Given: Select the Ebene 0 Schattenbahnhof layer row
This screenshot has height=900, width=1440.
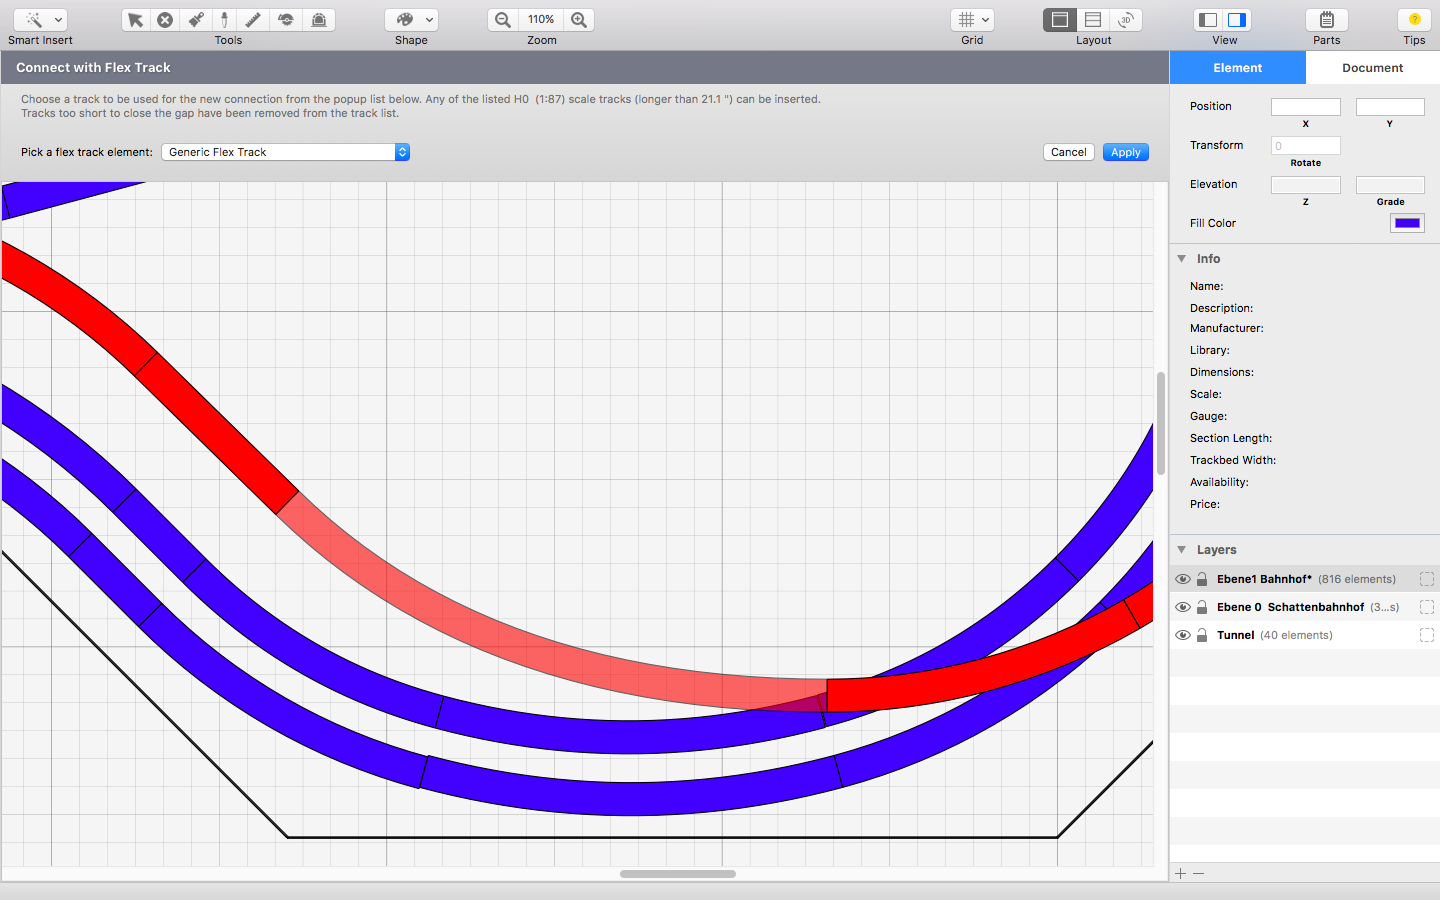Looking at the screenshot, I should (x=1305, y=607).
